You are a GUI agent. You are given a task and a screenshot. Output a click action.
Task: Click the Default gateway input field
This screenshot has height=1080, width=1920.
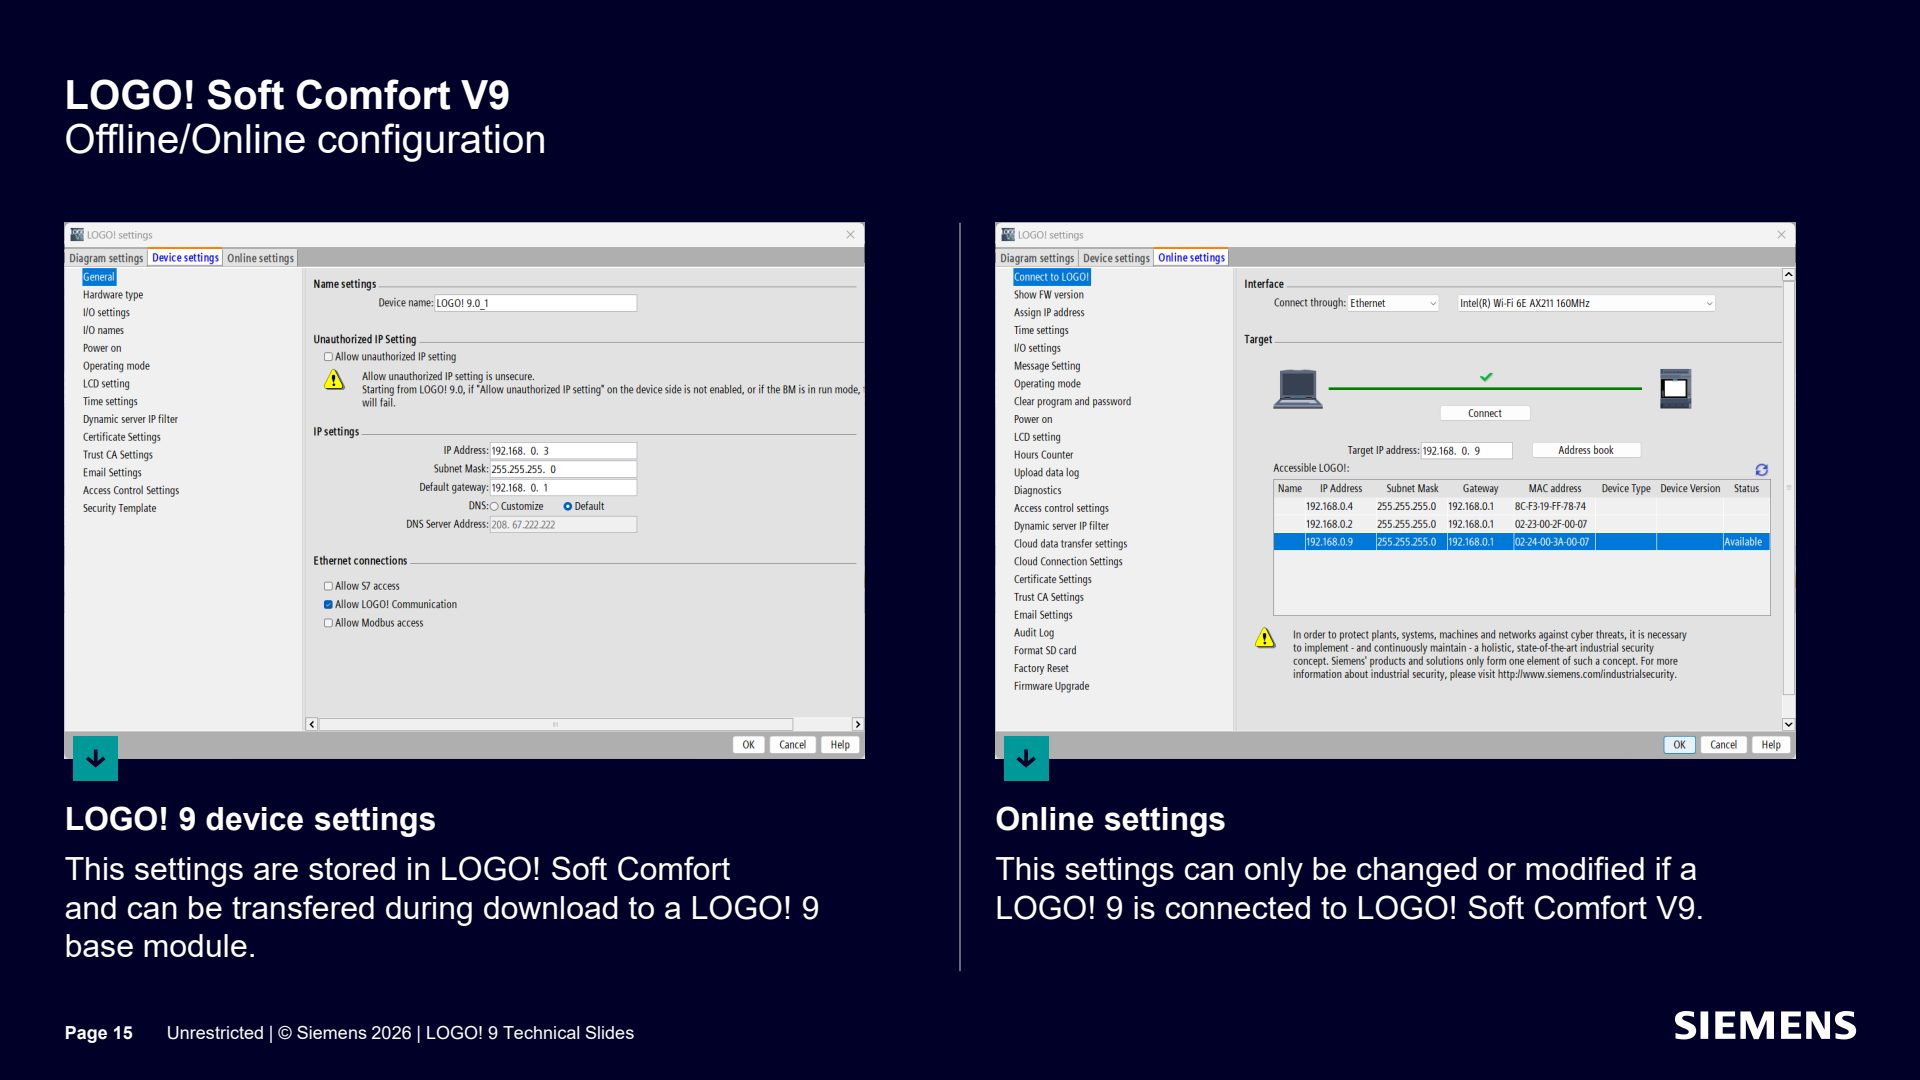563,488
